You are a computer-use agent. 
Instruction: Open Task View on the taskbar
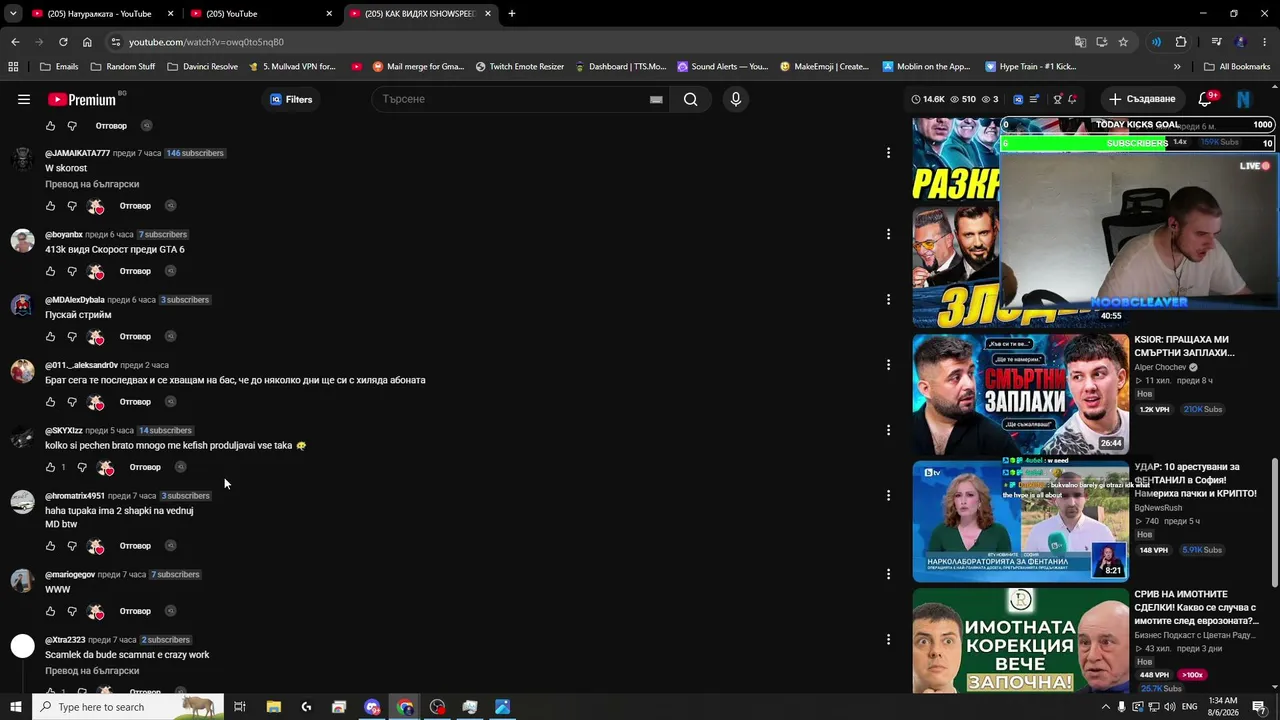point(240,707)
